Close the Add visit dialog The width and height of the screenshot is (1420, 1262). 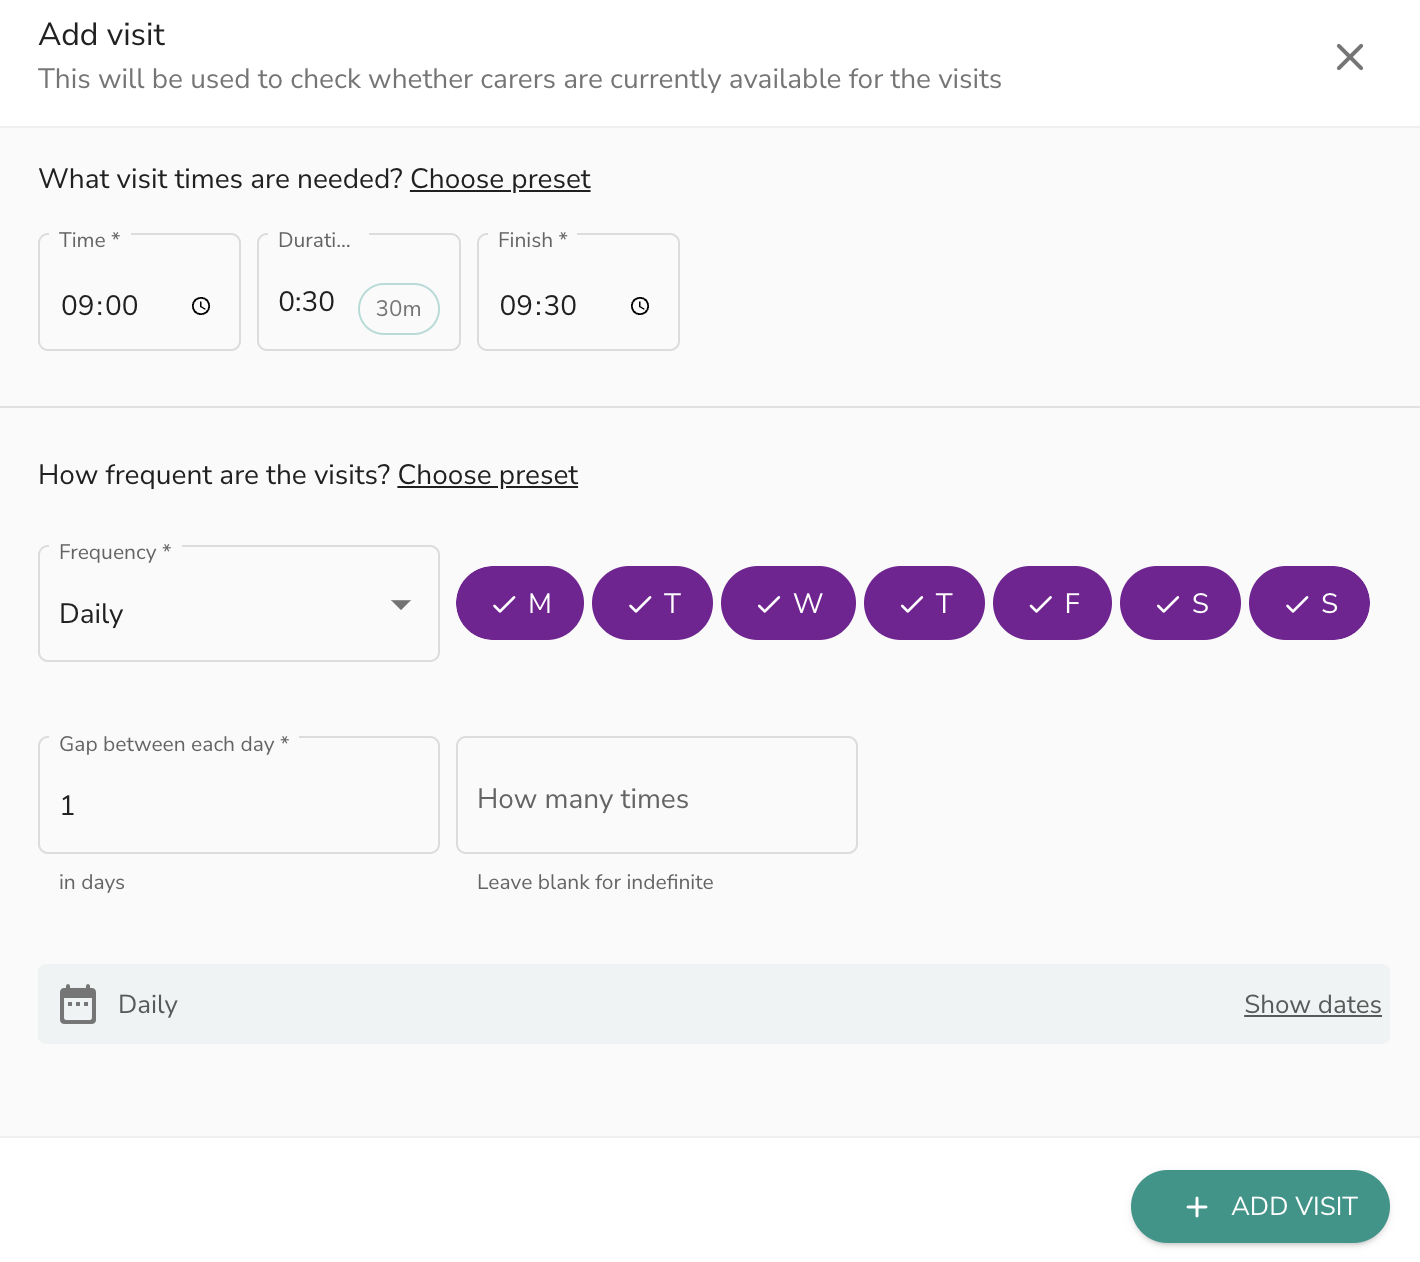point(1350,57)
